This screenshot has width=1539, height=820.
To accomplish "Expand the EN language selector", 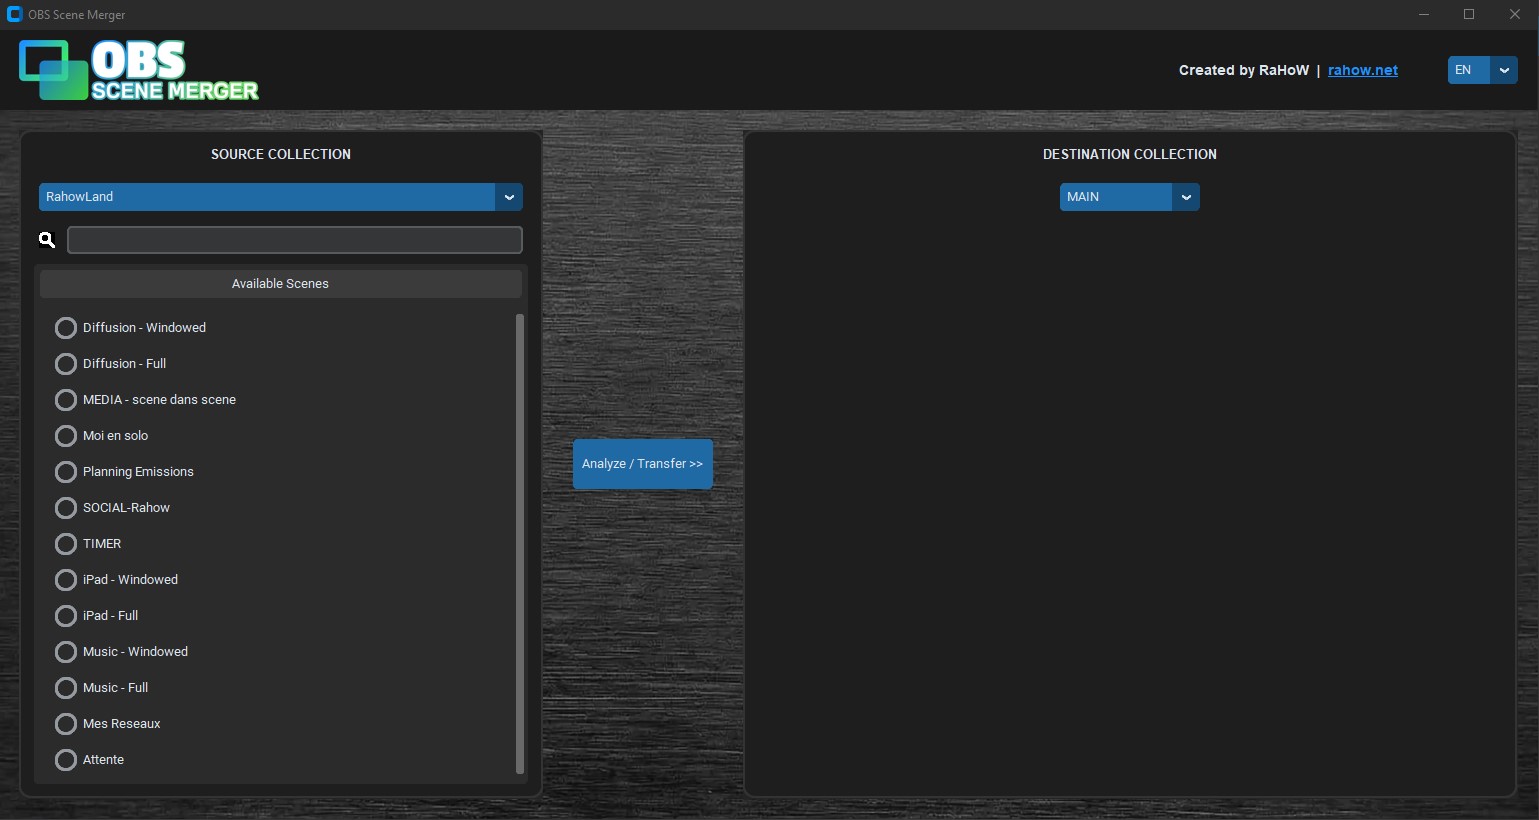I will pos(1504,70).
